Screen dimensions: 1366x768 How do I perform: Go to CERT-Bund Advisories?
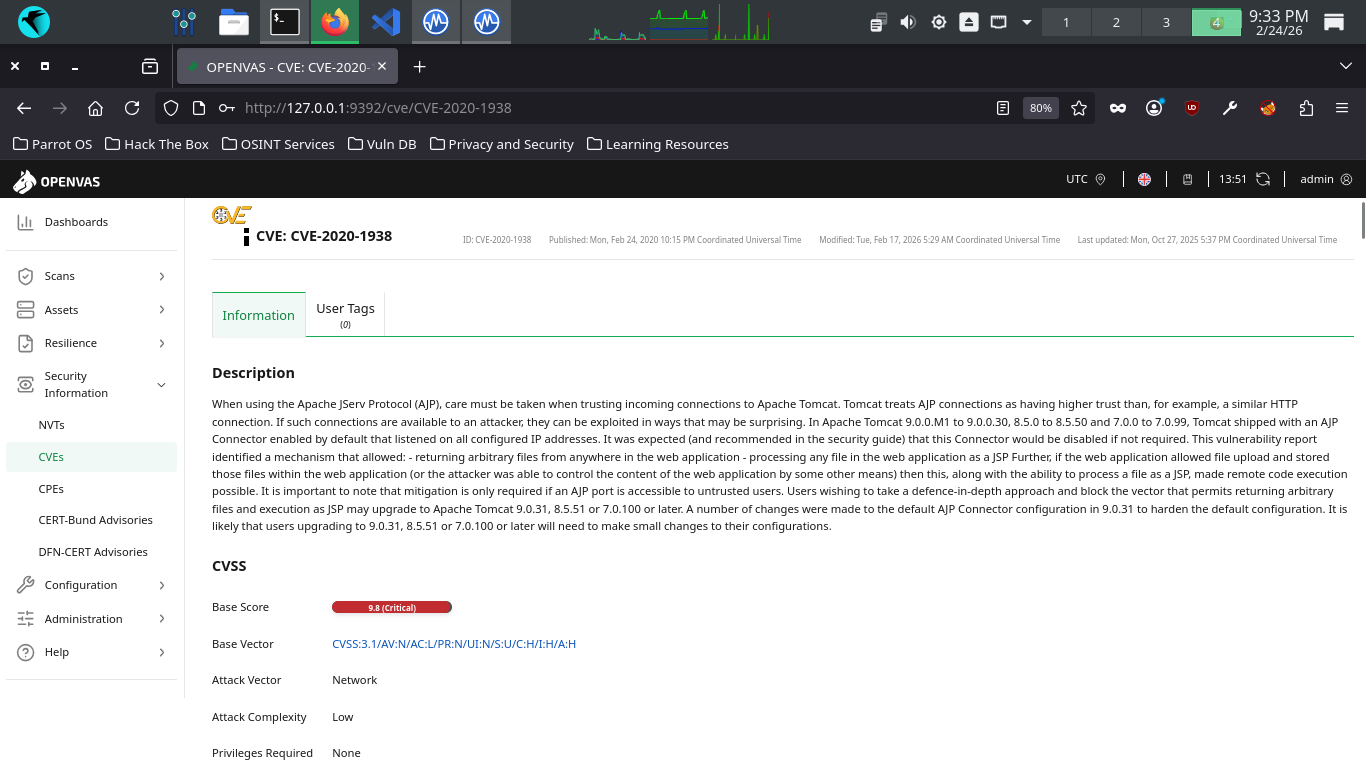click(x=96, y=520)
